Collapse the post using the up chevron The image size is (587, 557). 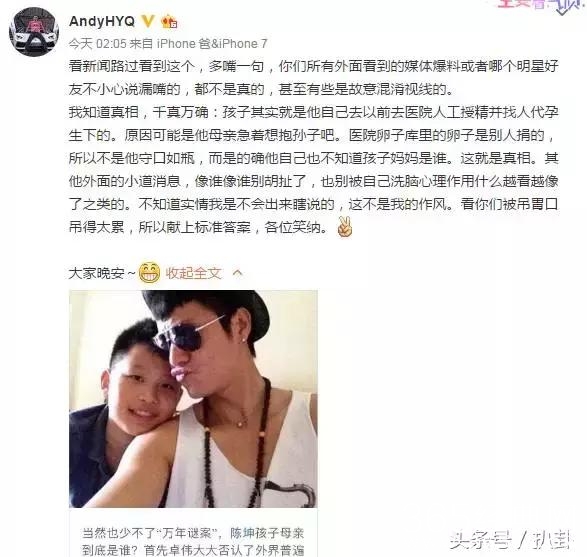tap(237, 273)
